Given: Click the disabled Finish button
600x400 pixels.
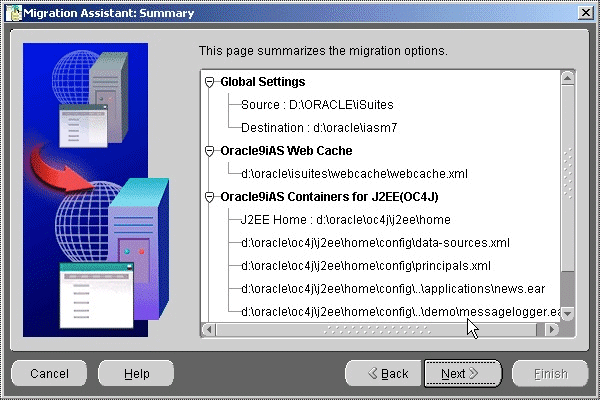Looking at the screenshot, I should click(x=550, y=373).
